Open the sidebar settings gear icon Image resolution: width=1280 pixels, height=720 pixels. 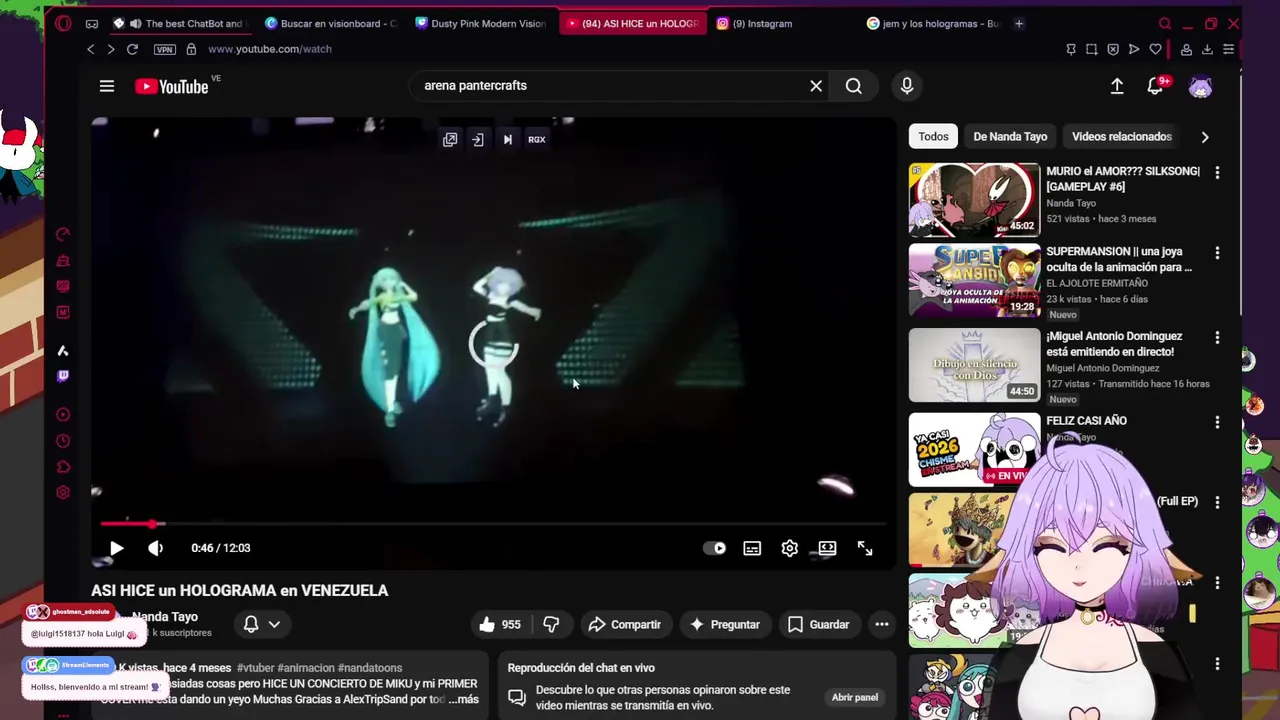tap(63, 492)
